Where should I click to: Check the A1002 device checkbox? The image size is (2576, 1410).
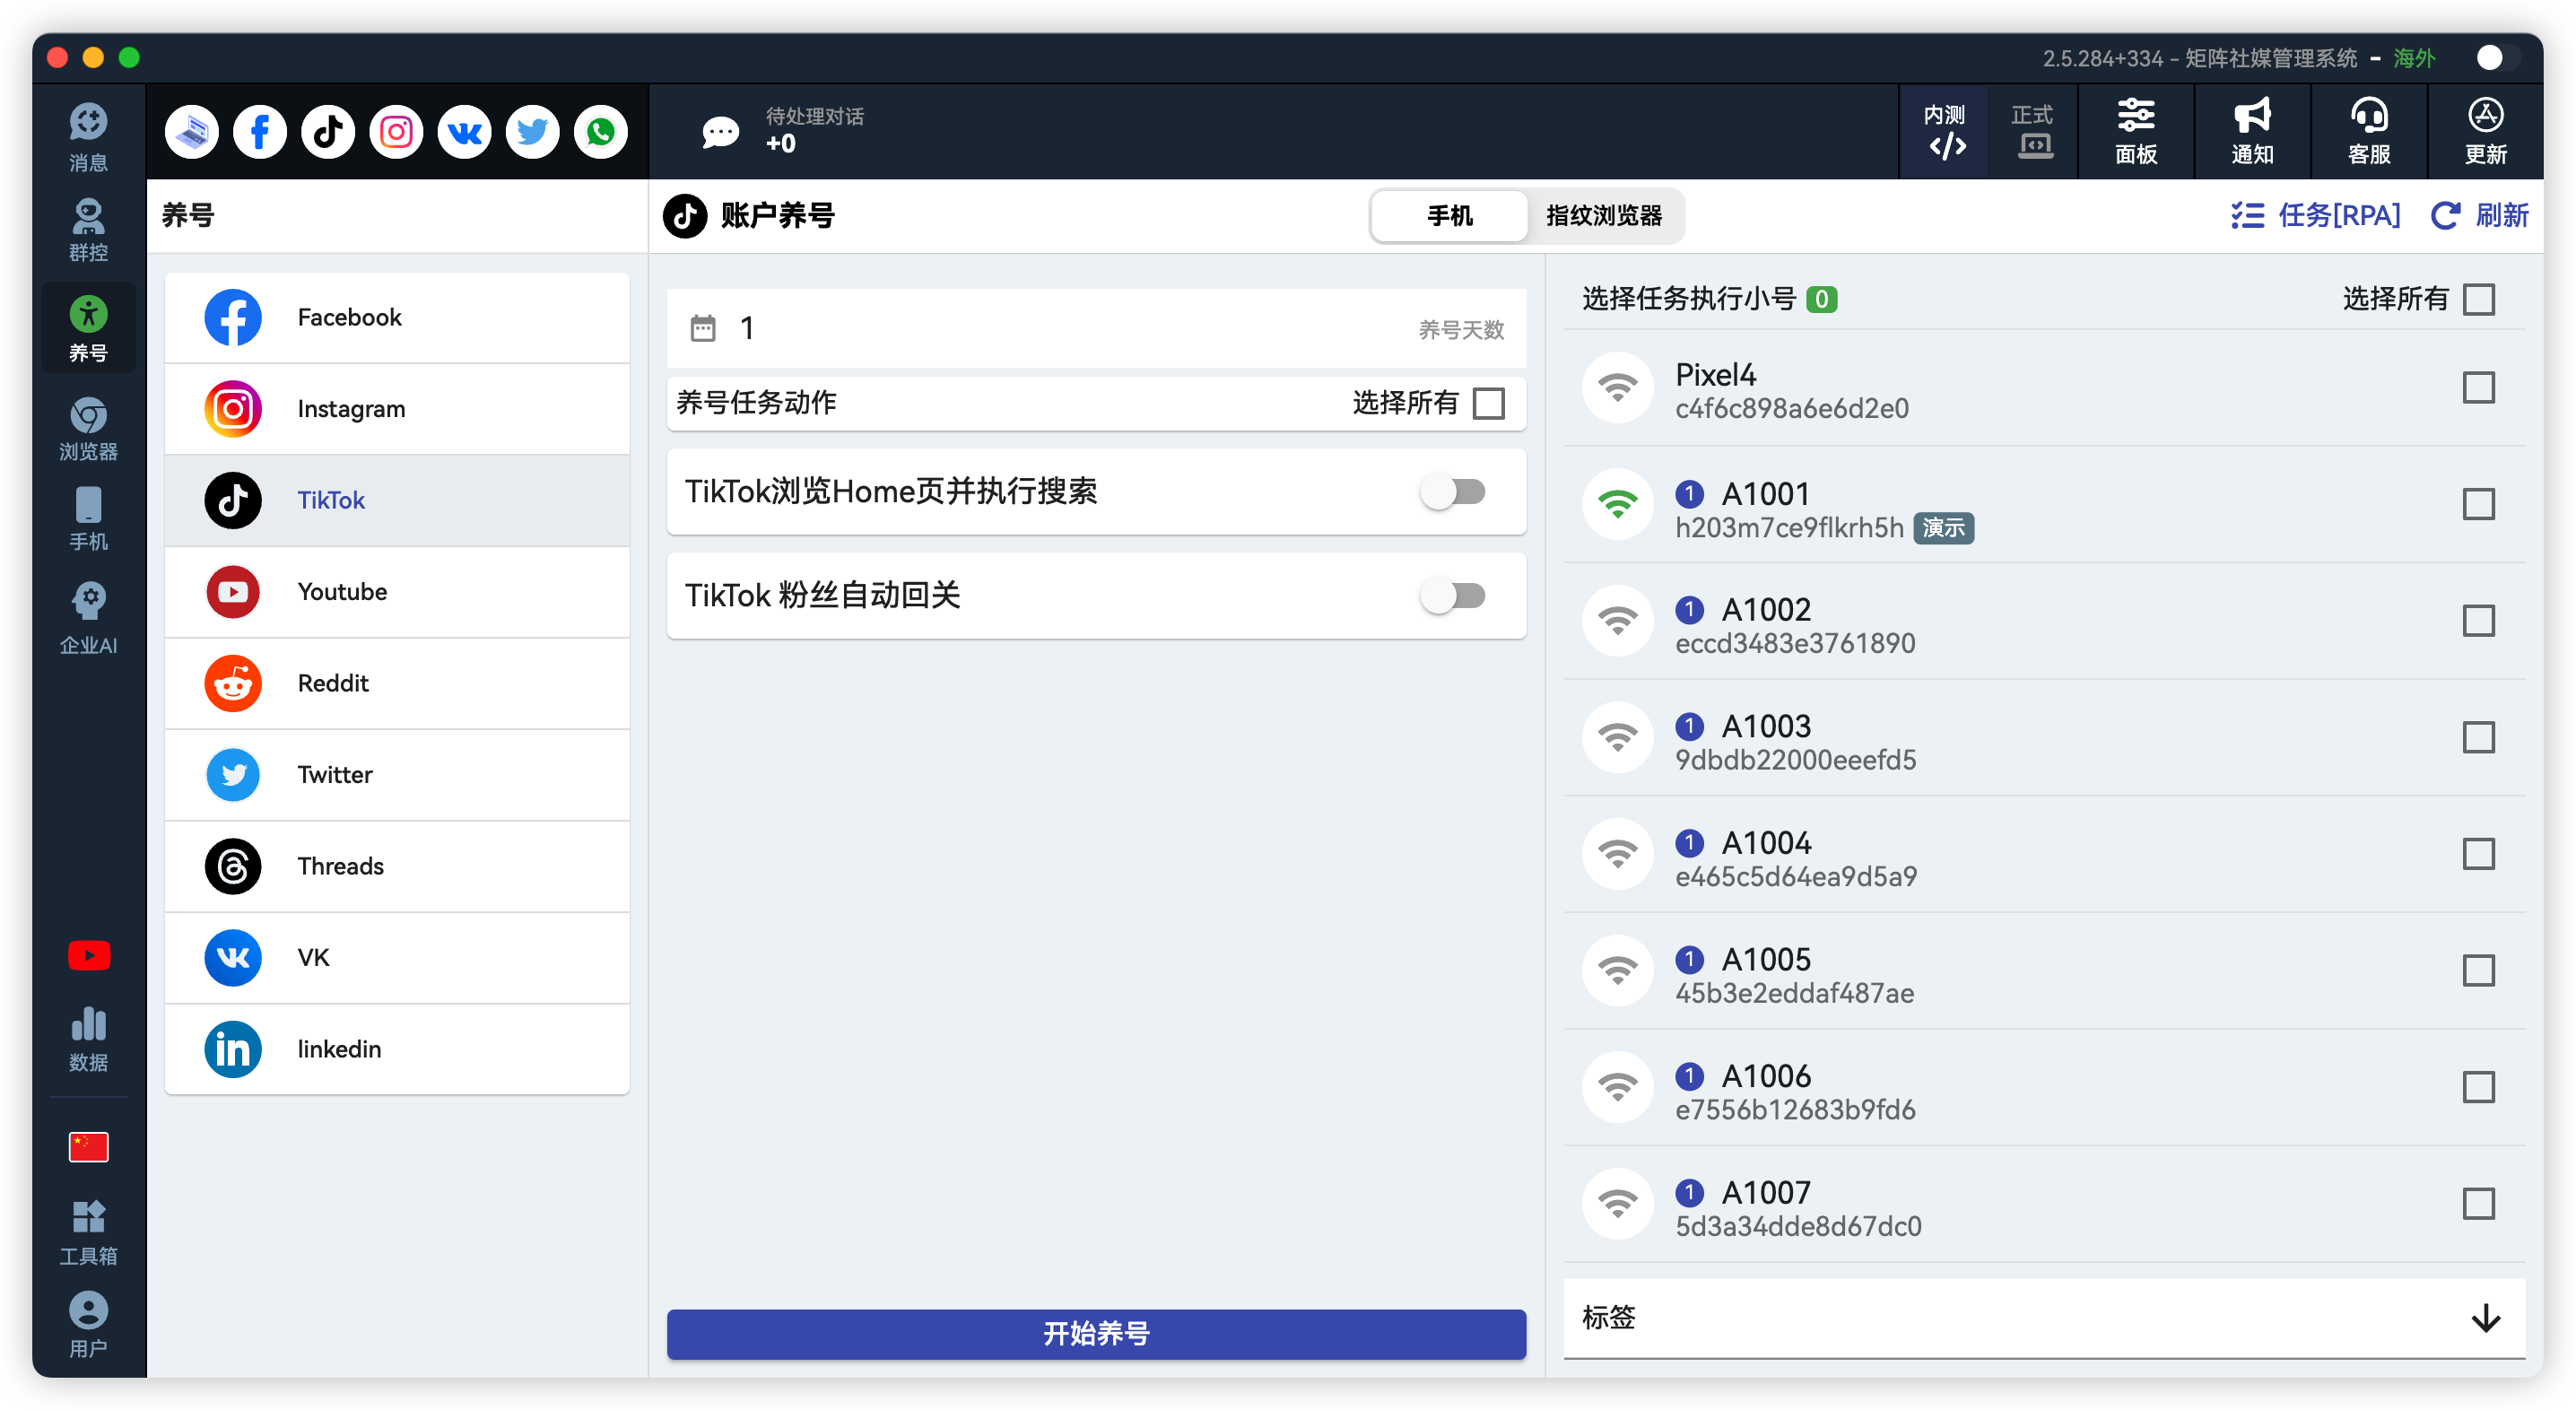pos(2479,621)
